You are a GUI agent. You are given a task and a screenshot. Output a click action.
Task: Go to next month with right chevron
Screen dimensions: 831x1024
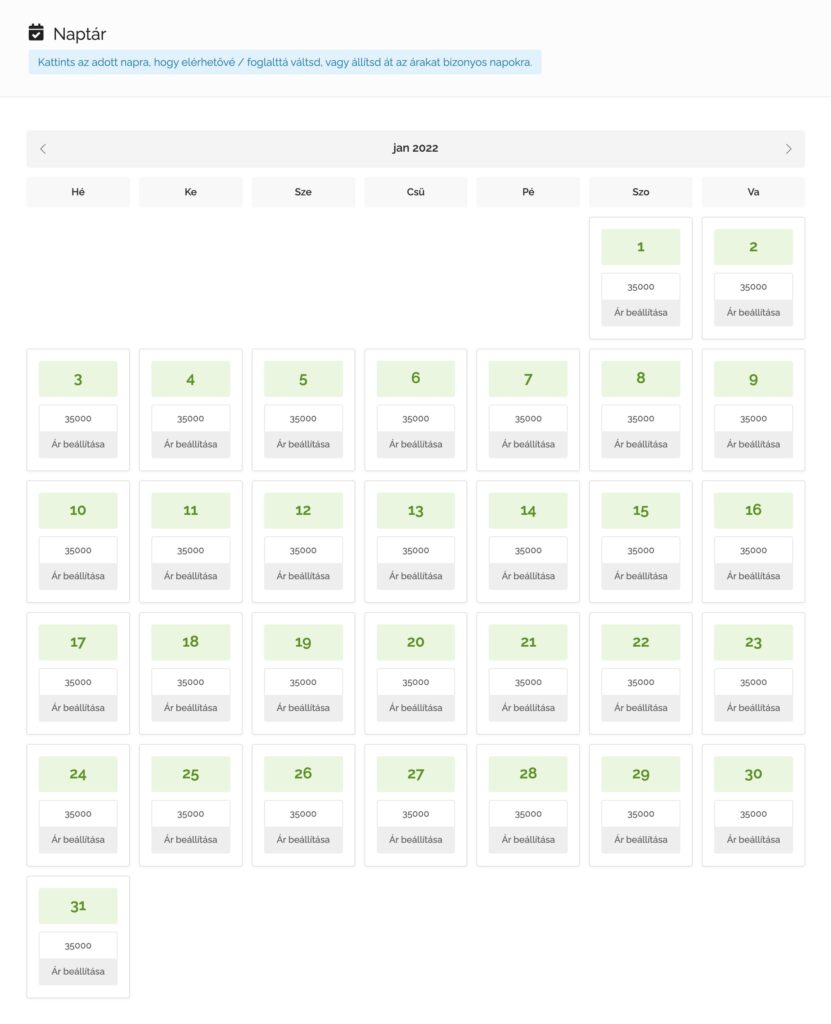coord(788,149)
